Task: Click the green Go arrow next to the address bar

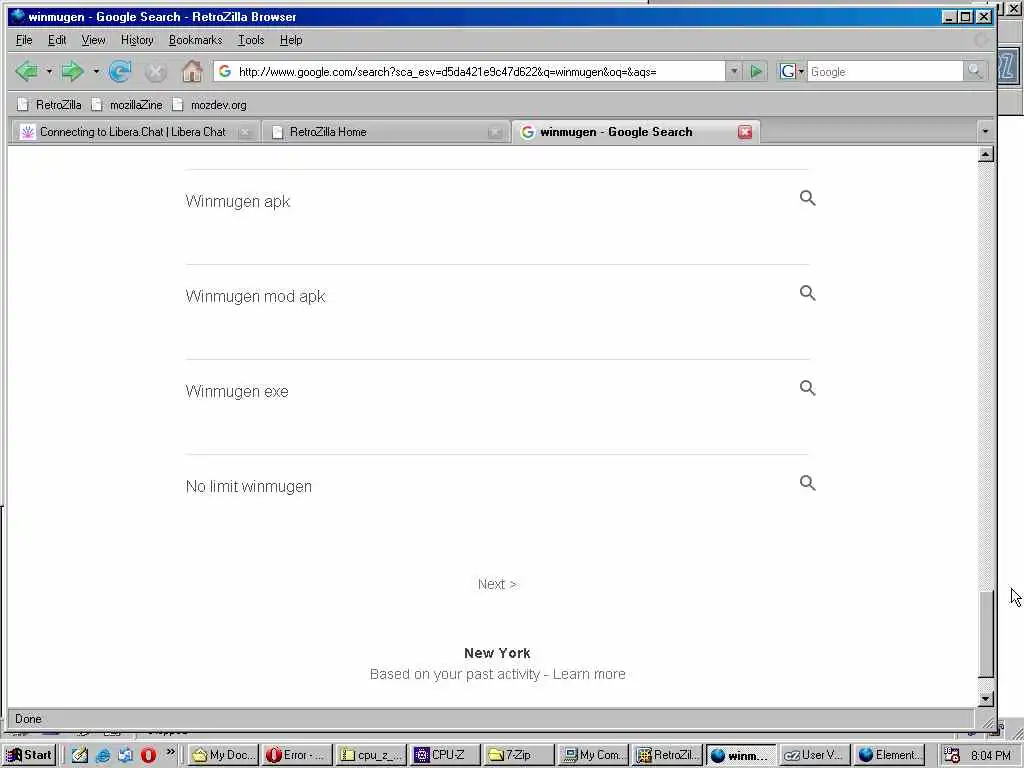Action: 756,71
